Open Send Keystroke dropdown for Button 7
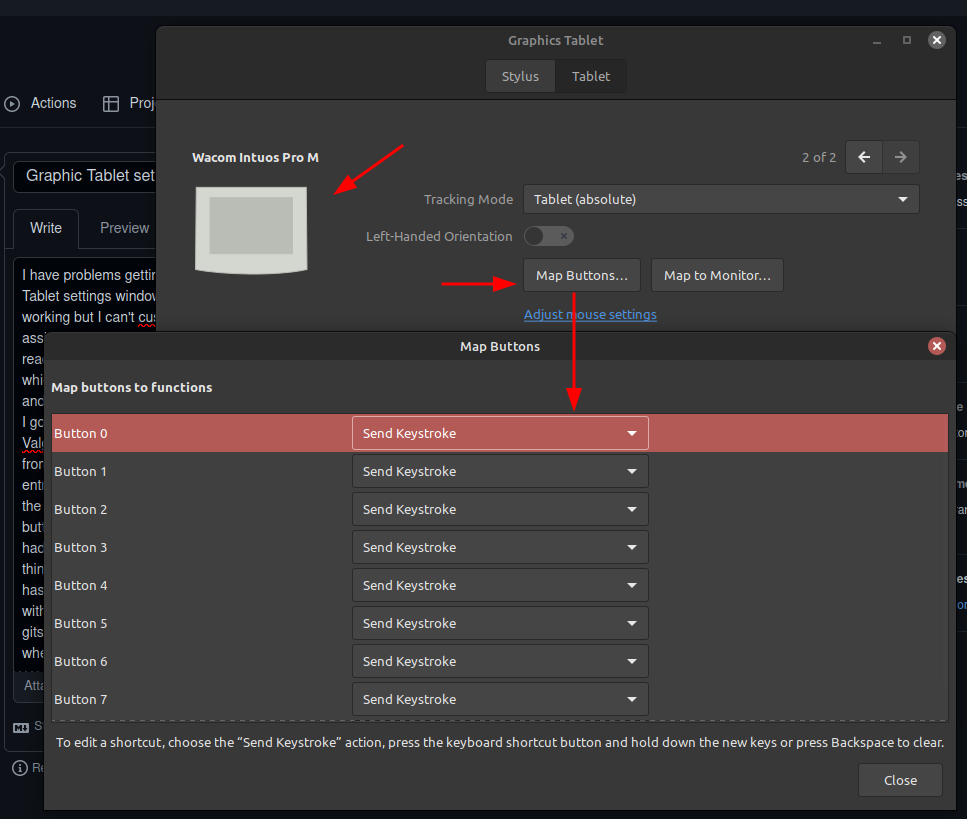Image resolution: width=967 pixels, height=819 pixels. [x=499, y=699]
